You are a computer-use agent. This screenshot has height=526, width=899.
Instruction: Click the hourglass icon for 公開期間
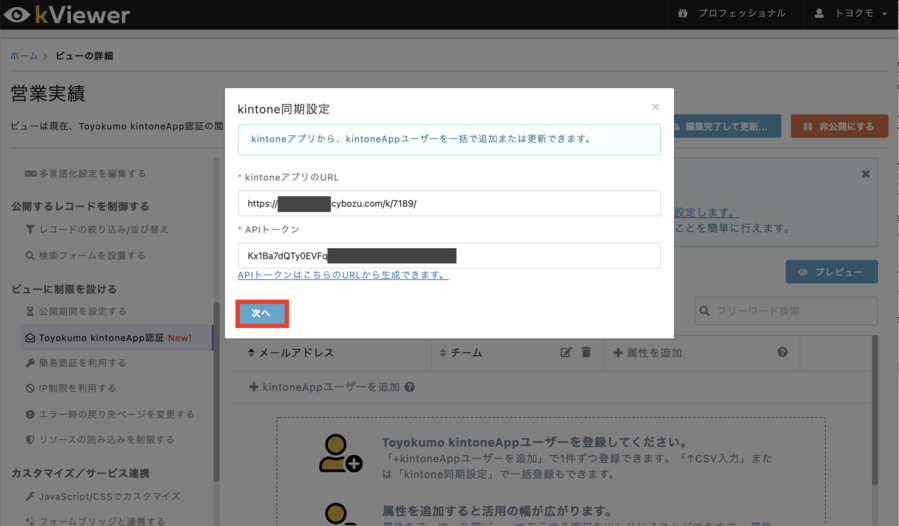click(x=30, y=311)
